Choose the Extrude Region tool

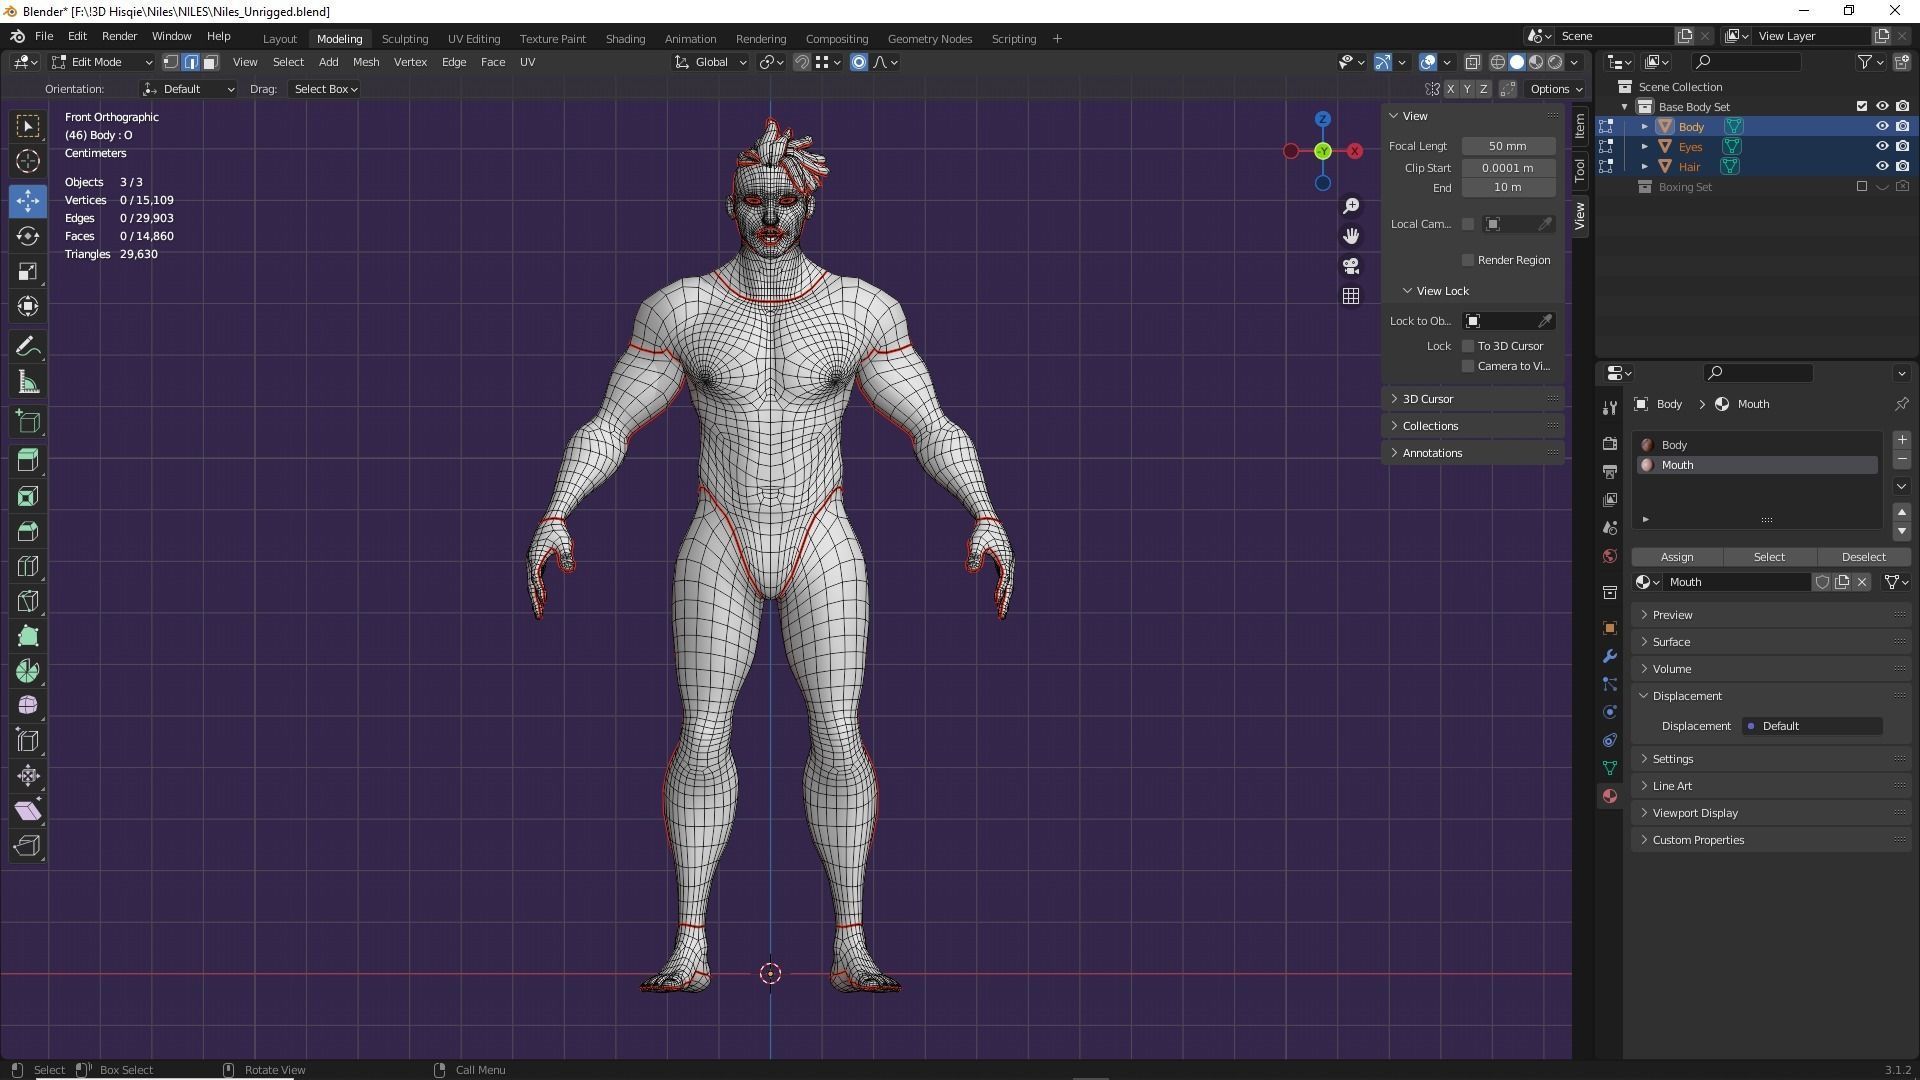pyautogui.click(x=28, y=460)
